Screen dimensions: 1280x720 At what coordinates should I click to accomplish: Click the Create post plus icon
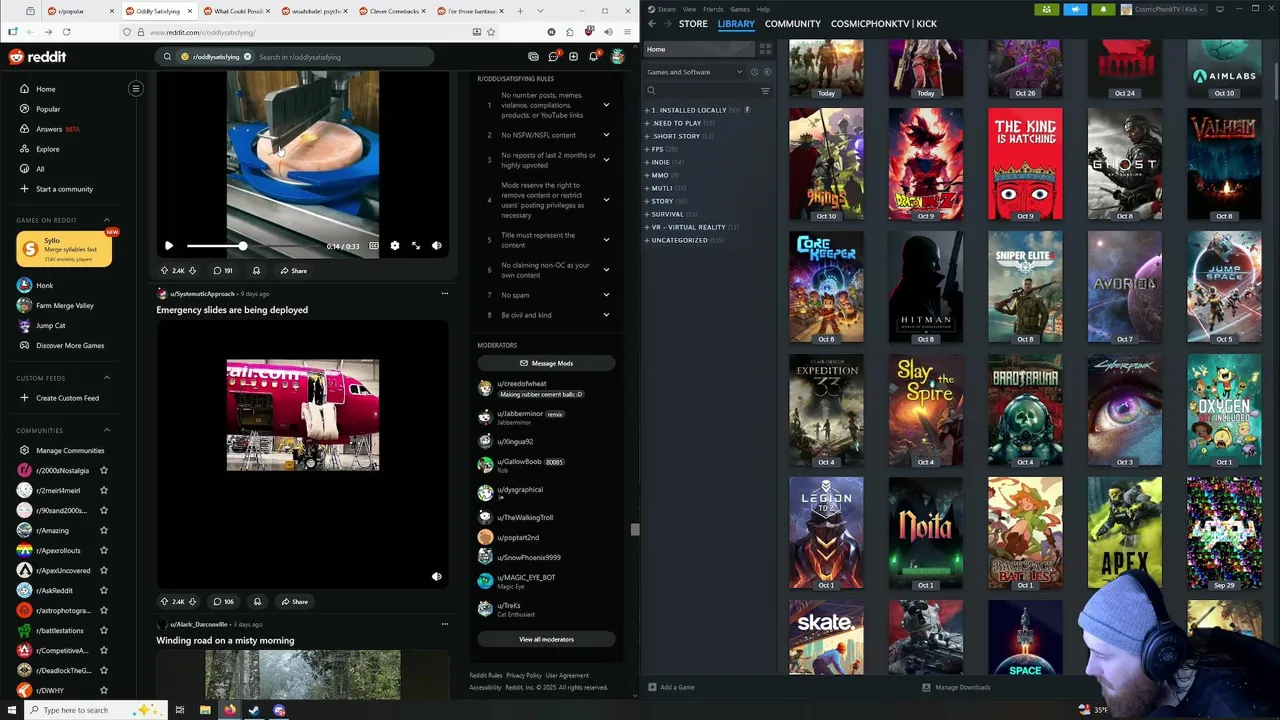573,57
